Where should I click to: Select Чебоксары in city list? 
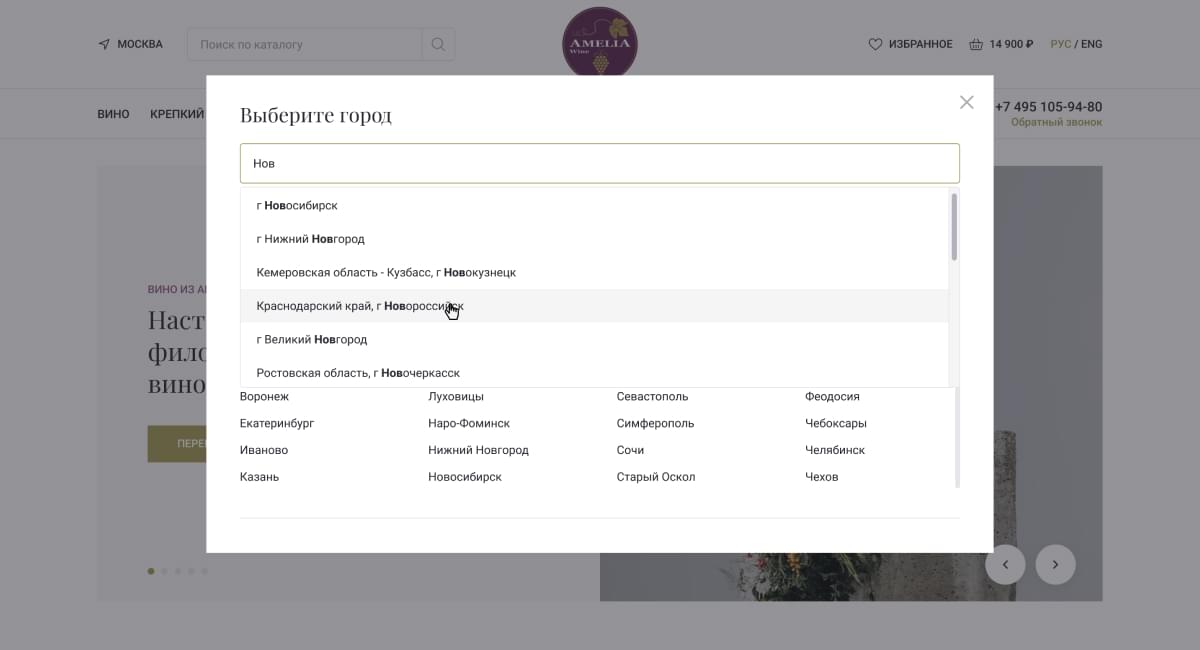[836, 423]
